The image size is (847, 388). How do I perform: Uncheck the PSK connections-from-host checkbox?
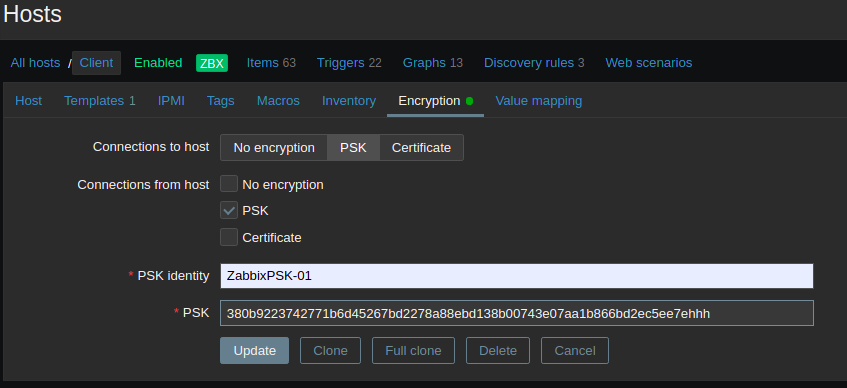(229, 210)
